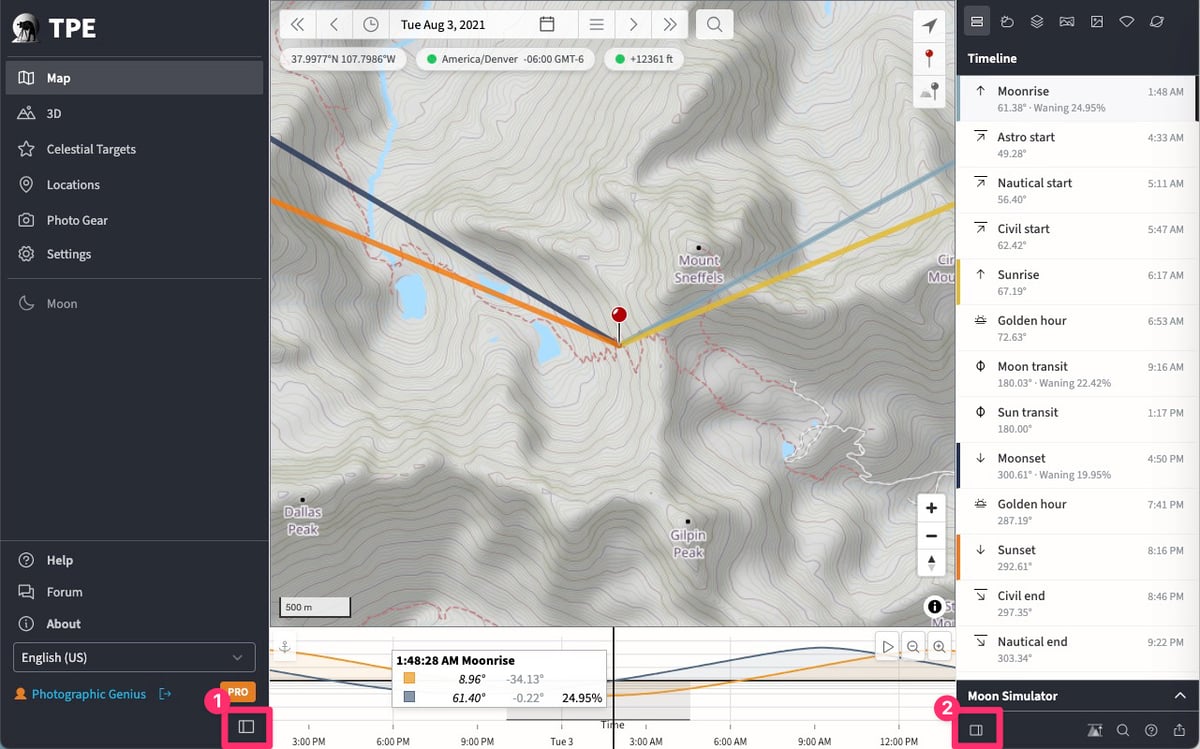Toggle the right sidebar panel icon
This screenshot has height=749, width=1200.
point(976,730)
